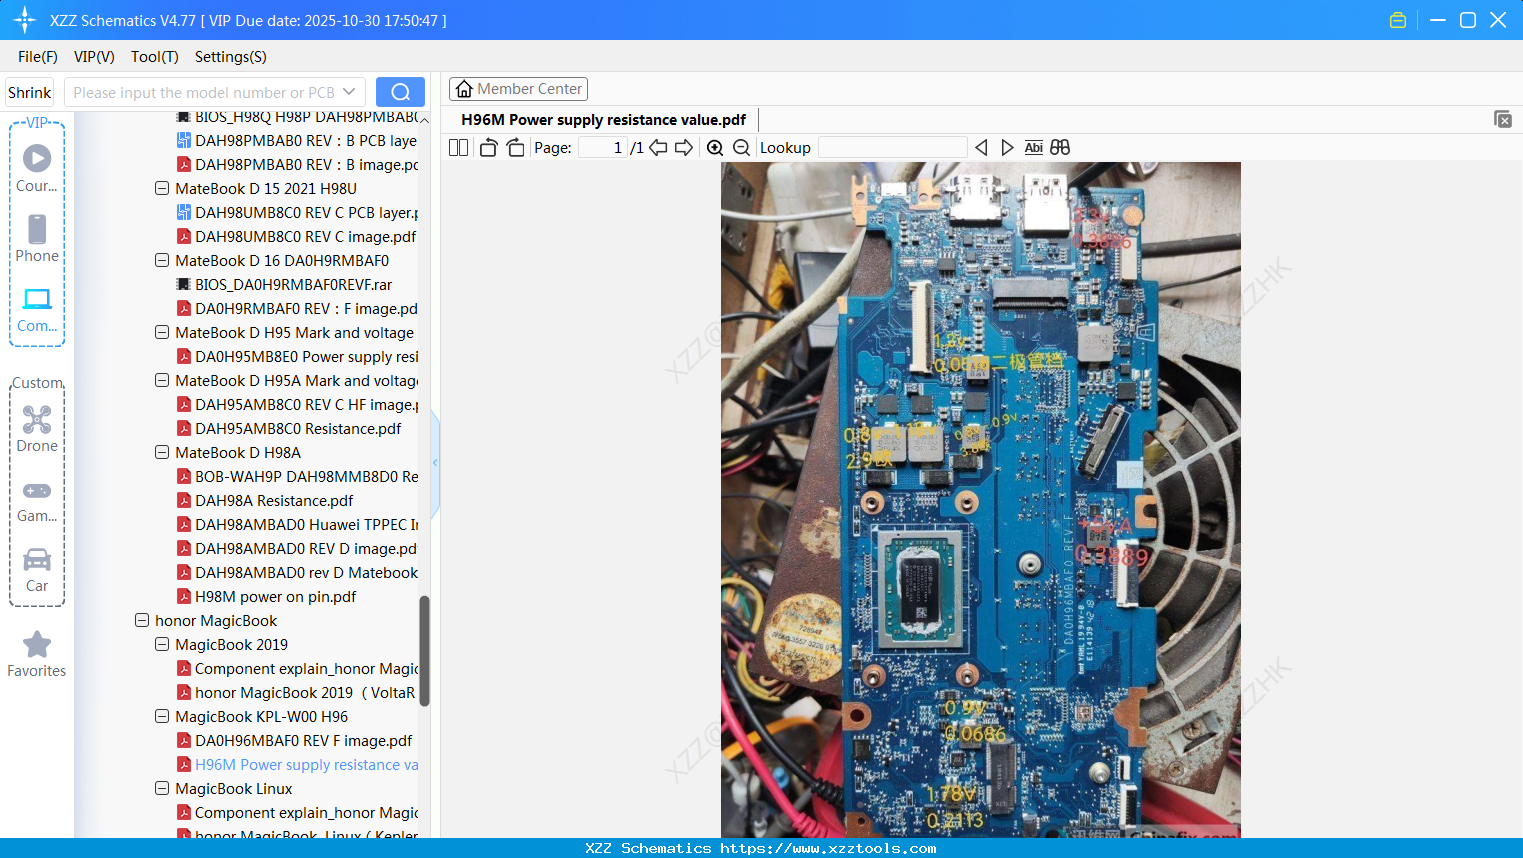Click the blue search button
The height and width of the screenshot is (858, 1523).
point(400,92)
